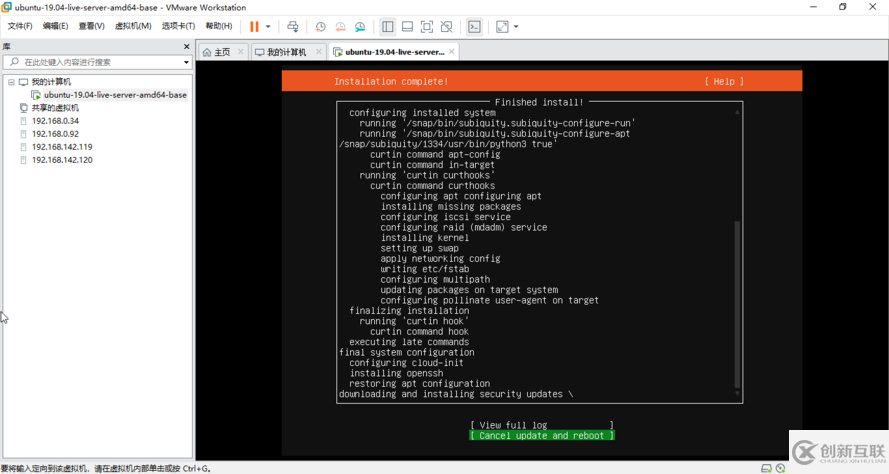Click the Help button in the installer header

tap(724, 82)
